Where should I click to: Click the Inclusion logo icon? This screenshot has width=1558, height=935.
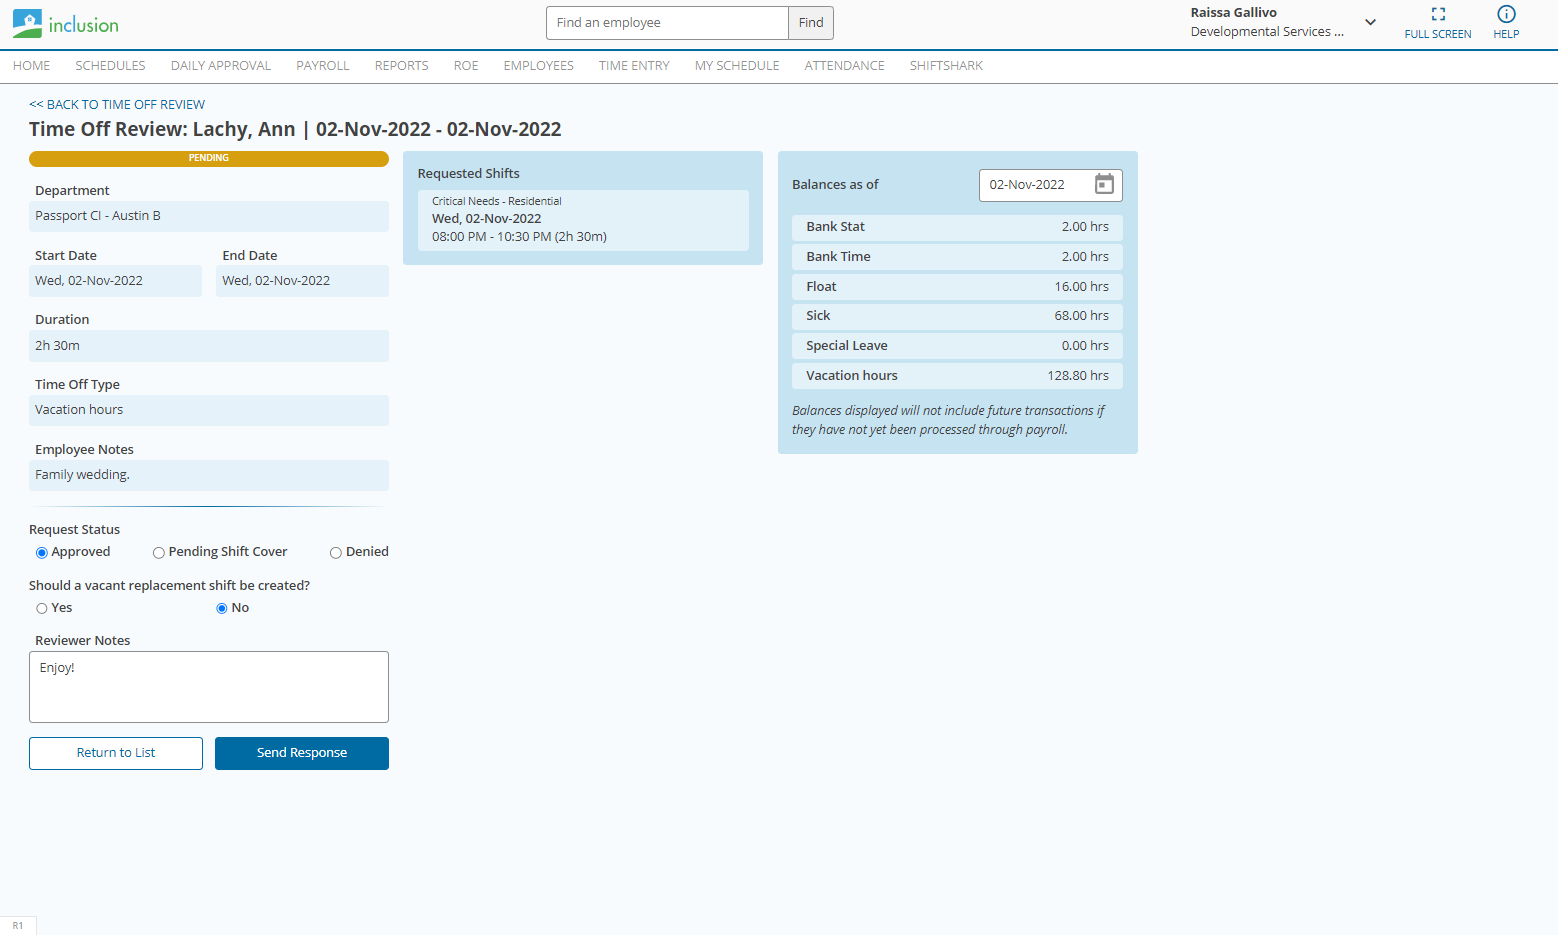click(27, 24)
